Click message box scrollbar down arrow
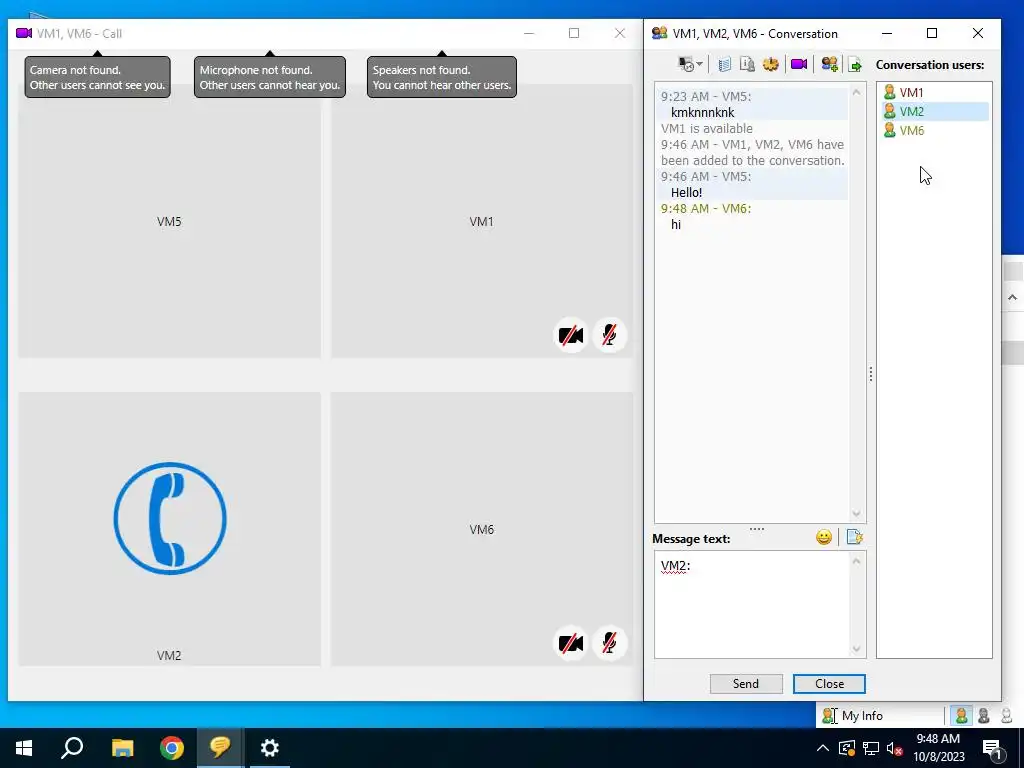 [857, 649]
